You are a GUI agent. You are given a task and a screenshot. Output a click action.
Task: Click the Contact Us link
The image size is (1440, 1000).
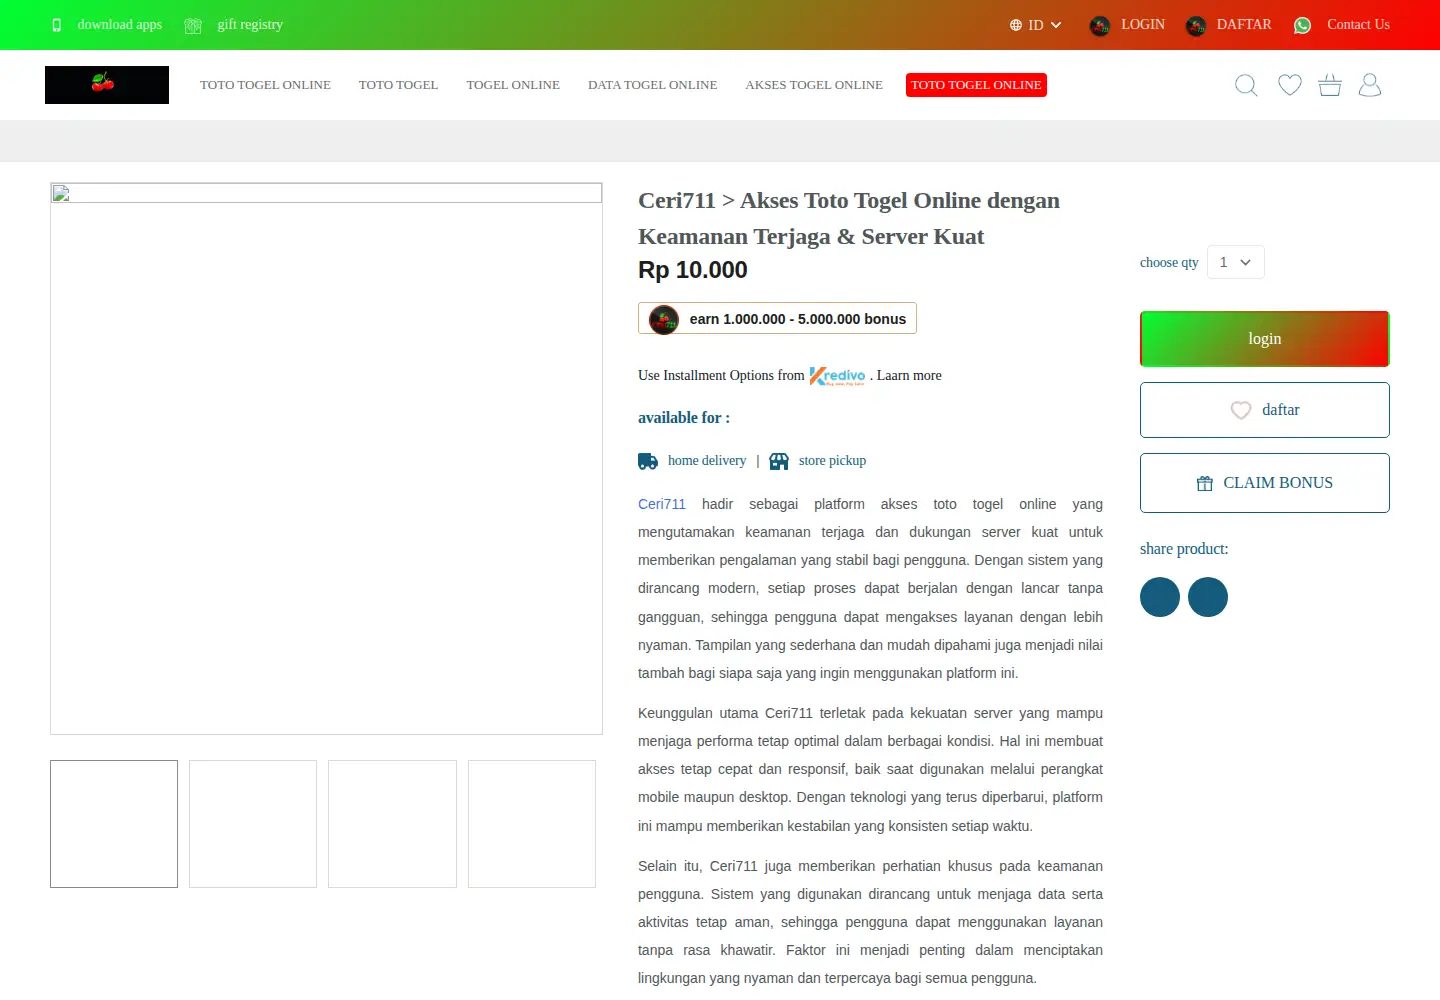(1358, 25)
